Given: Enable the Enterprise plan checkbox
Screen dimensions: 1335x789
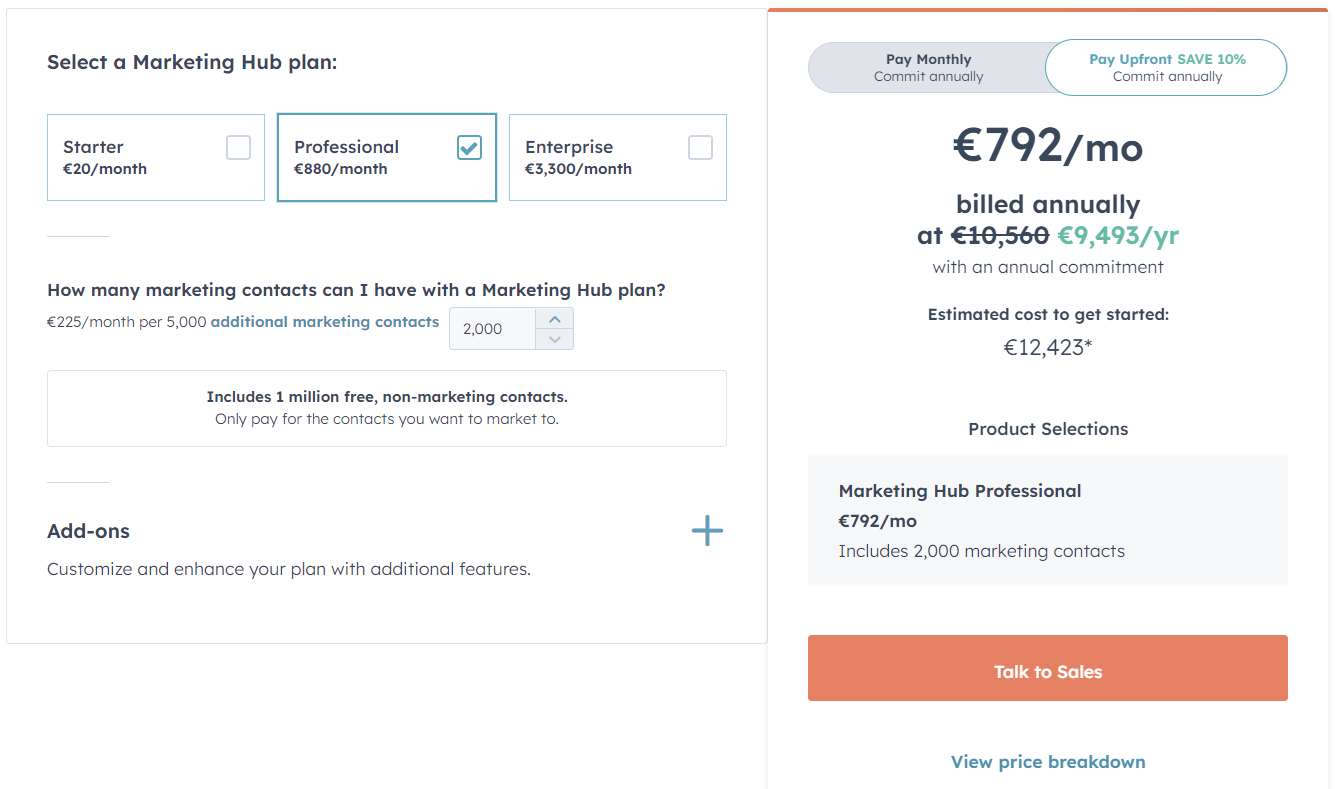Looking at the screenshot, I should [700, 146].
